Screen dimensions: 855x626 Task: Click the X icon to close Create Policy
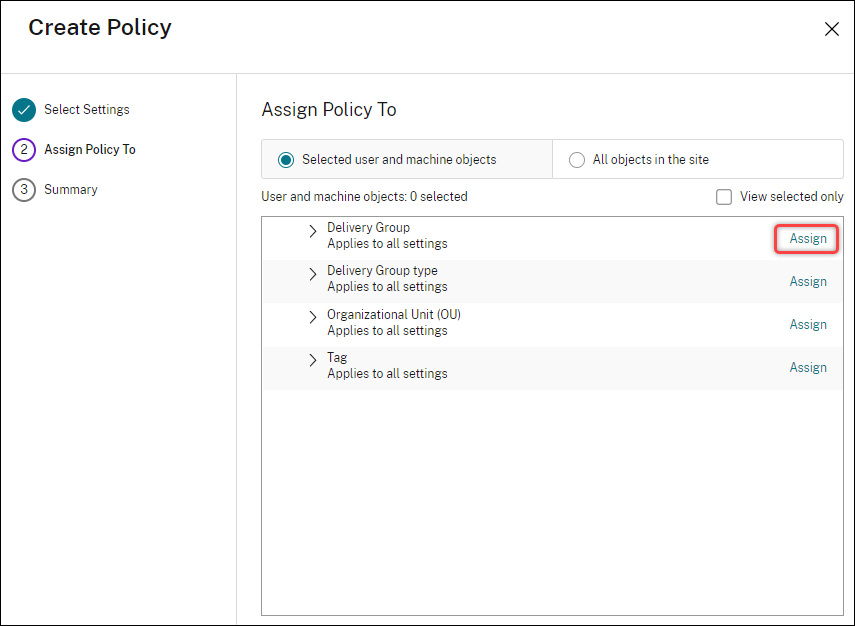point(831,29)
